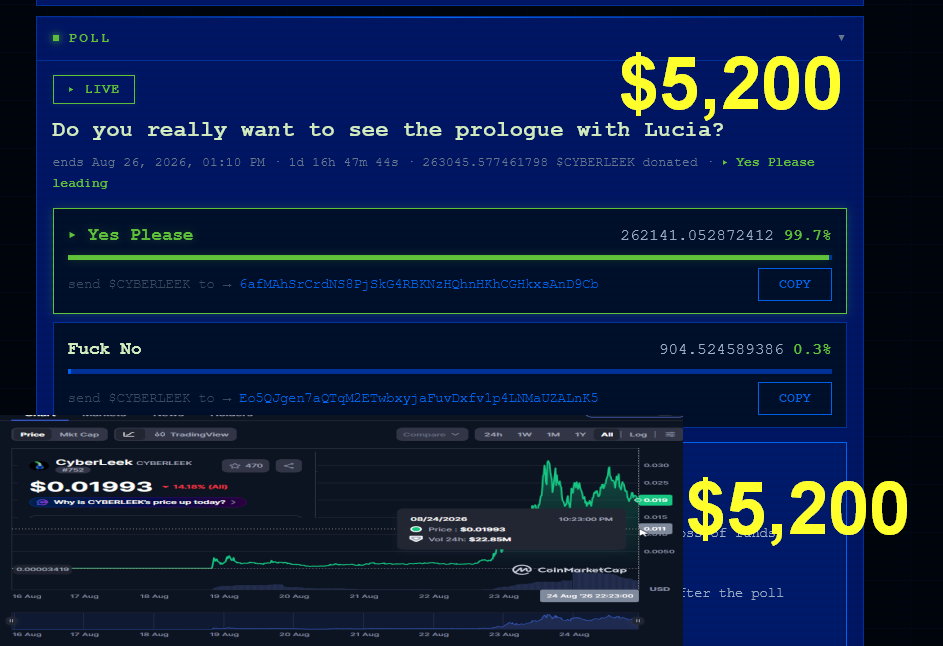Viewport: 943px width, 646px height.
Task: Click the 262141.052872412 vote amount
Action: click(x=697, y=235)
